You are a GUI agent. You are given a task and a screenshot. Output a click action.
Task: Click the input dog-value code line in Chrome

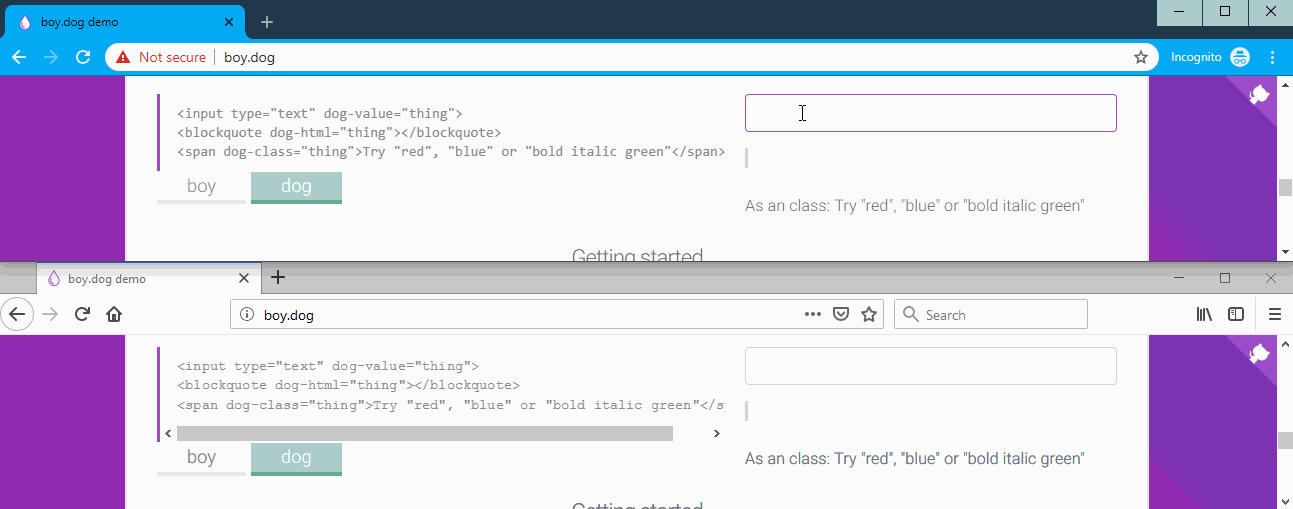320,114
